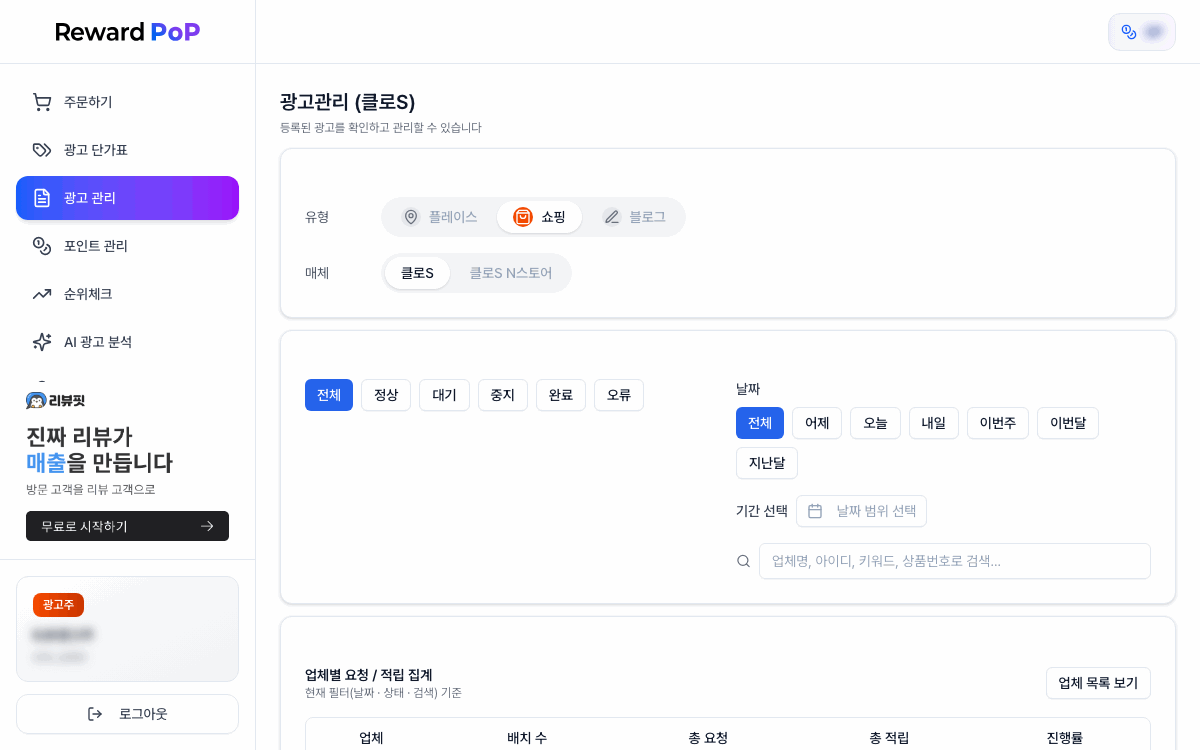The width and height of the screenshot is (1200, 750).
Task: Click 무료로 시작하기 button
Action: (127, 526)
